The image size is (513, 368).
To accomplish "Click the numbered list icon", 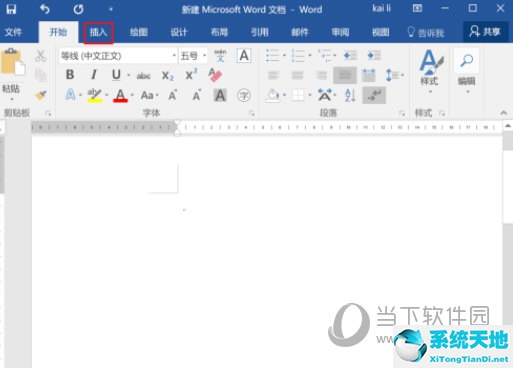I will [x=298, y=55].
